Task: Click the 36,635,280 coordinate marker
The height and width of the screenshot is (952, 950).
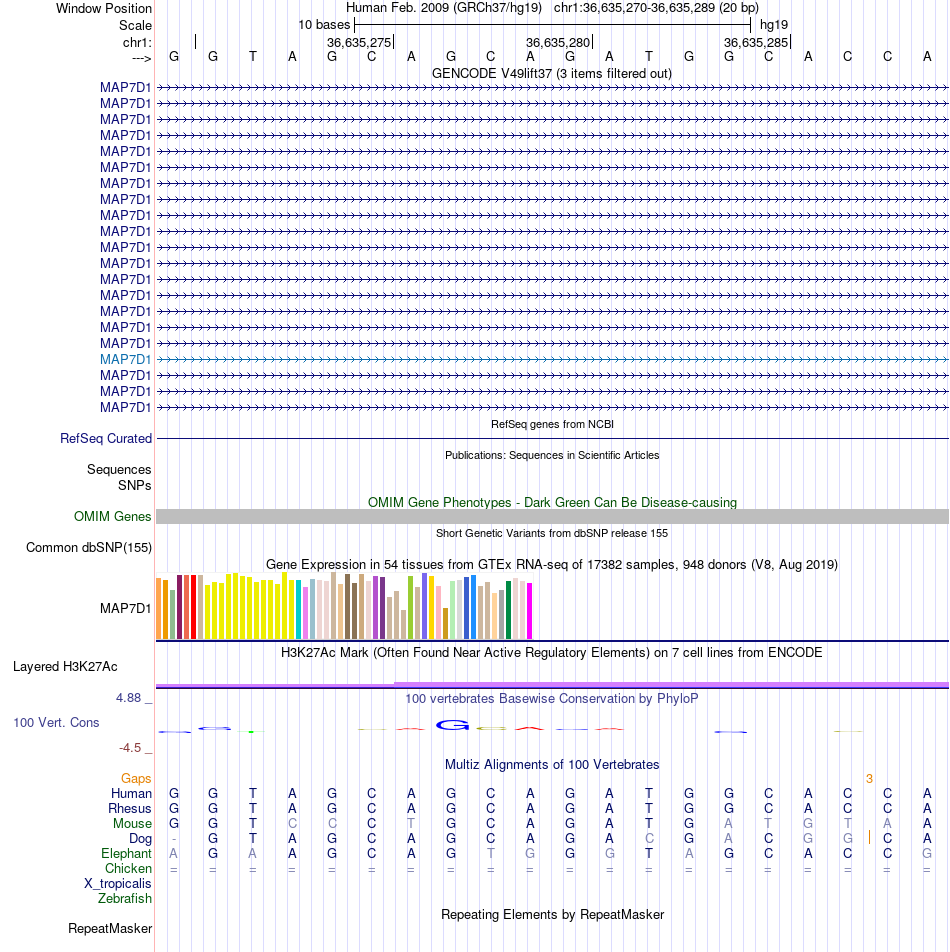Action: (x=558, y=42)
